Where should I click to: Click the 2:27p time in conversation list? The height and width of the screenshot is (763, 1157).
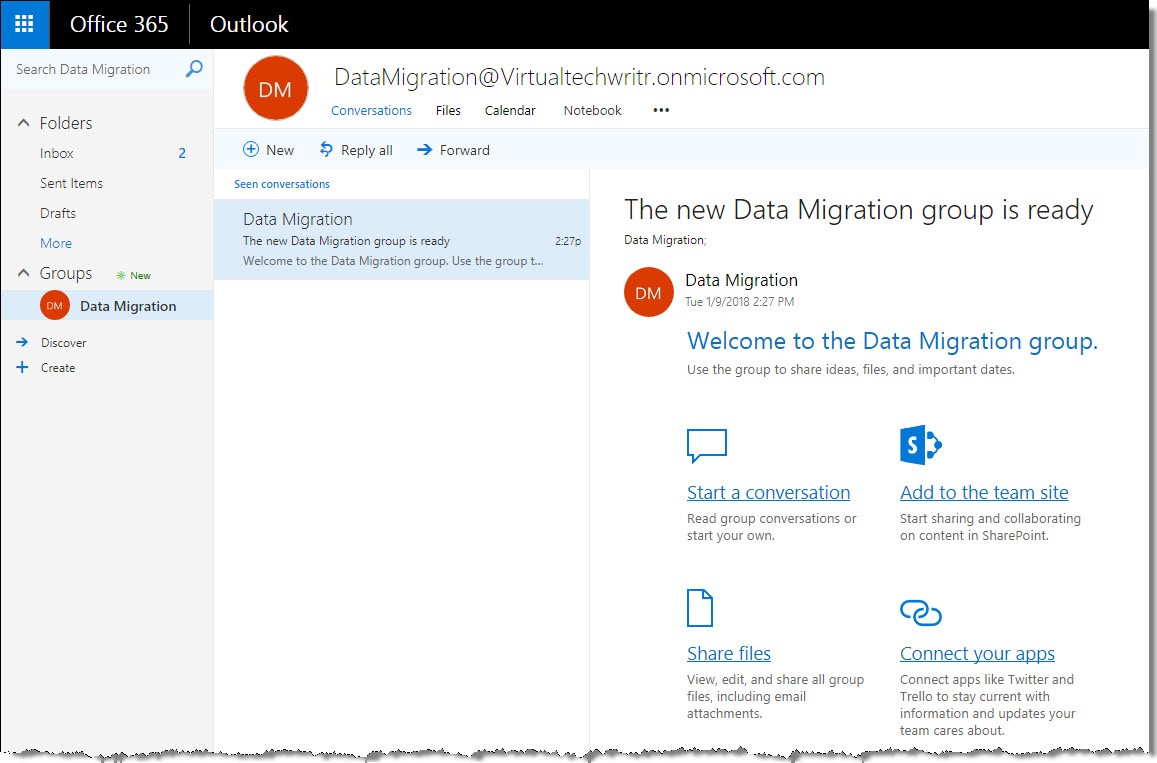coord(567,241)
